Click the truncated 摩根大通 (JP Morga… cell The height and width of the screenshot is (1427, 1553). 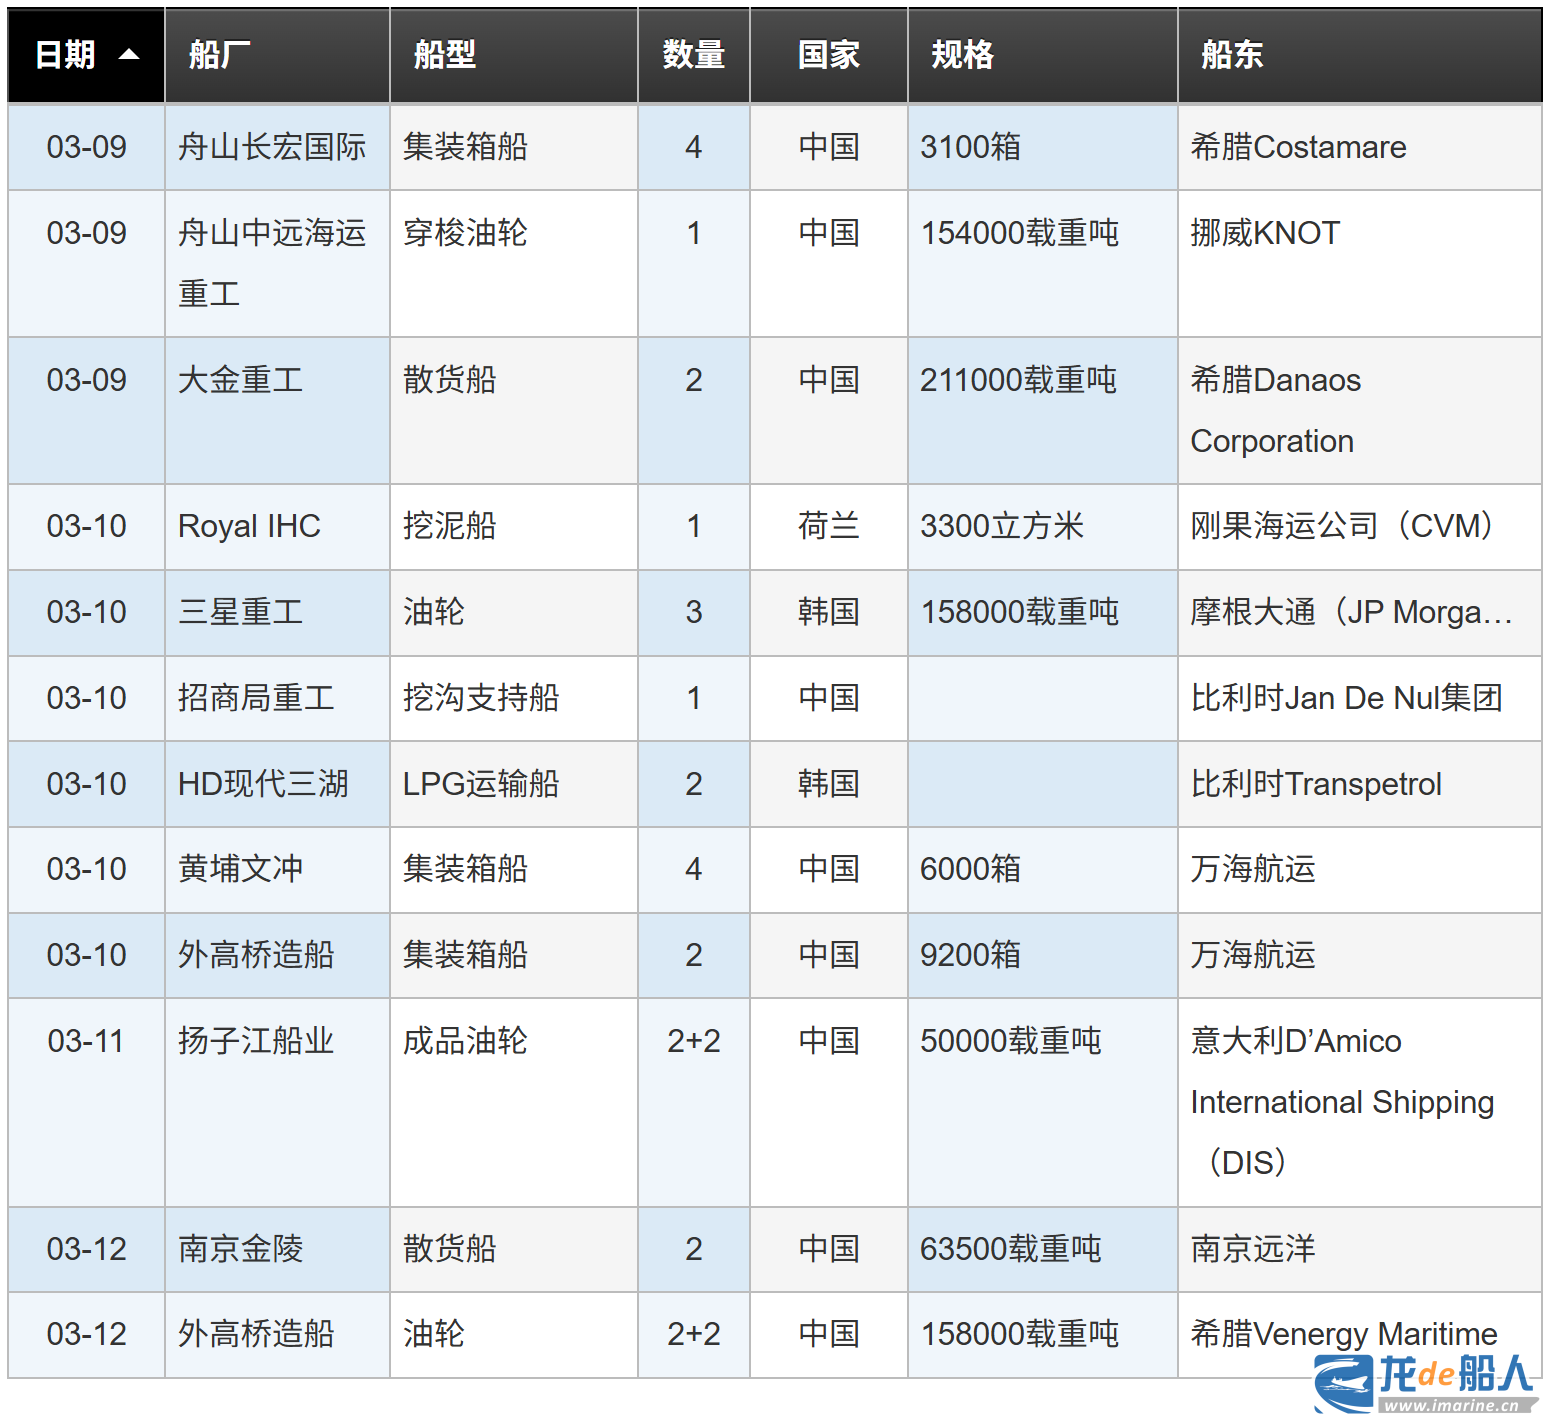(1350, 612)
